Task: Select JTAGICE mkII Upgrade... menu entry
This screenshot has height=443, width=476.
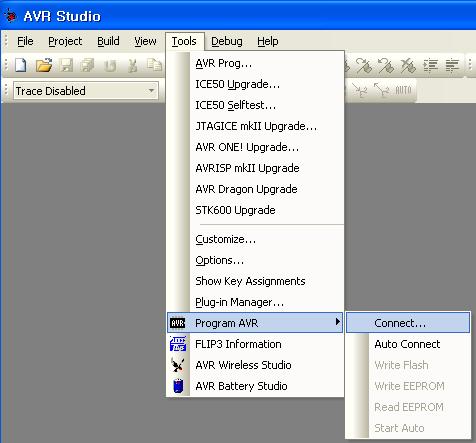Action: point(255,126)
